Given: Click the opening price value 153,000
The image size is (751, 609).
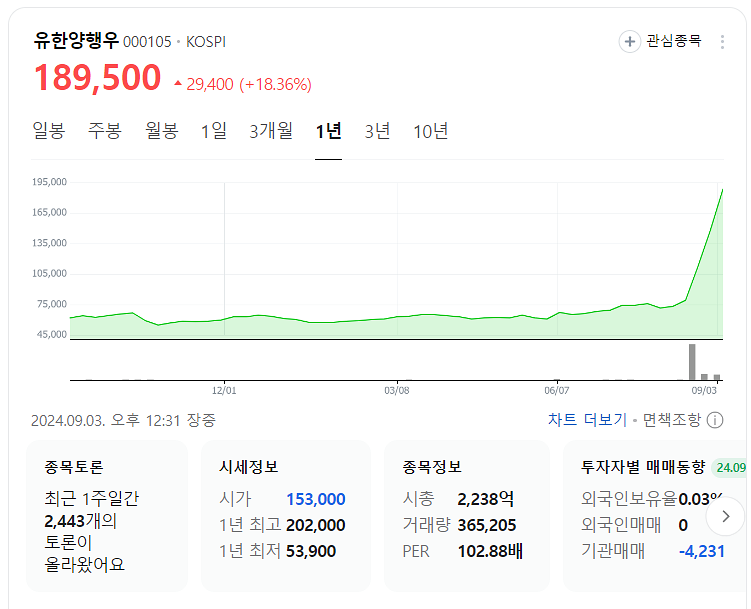Looking at the screenshot, I should (316, 499).
